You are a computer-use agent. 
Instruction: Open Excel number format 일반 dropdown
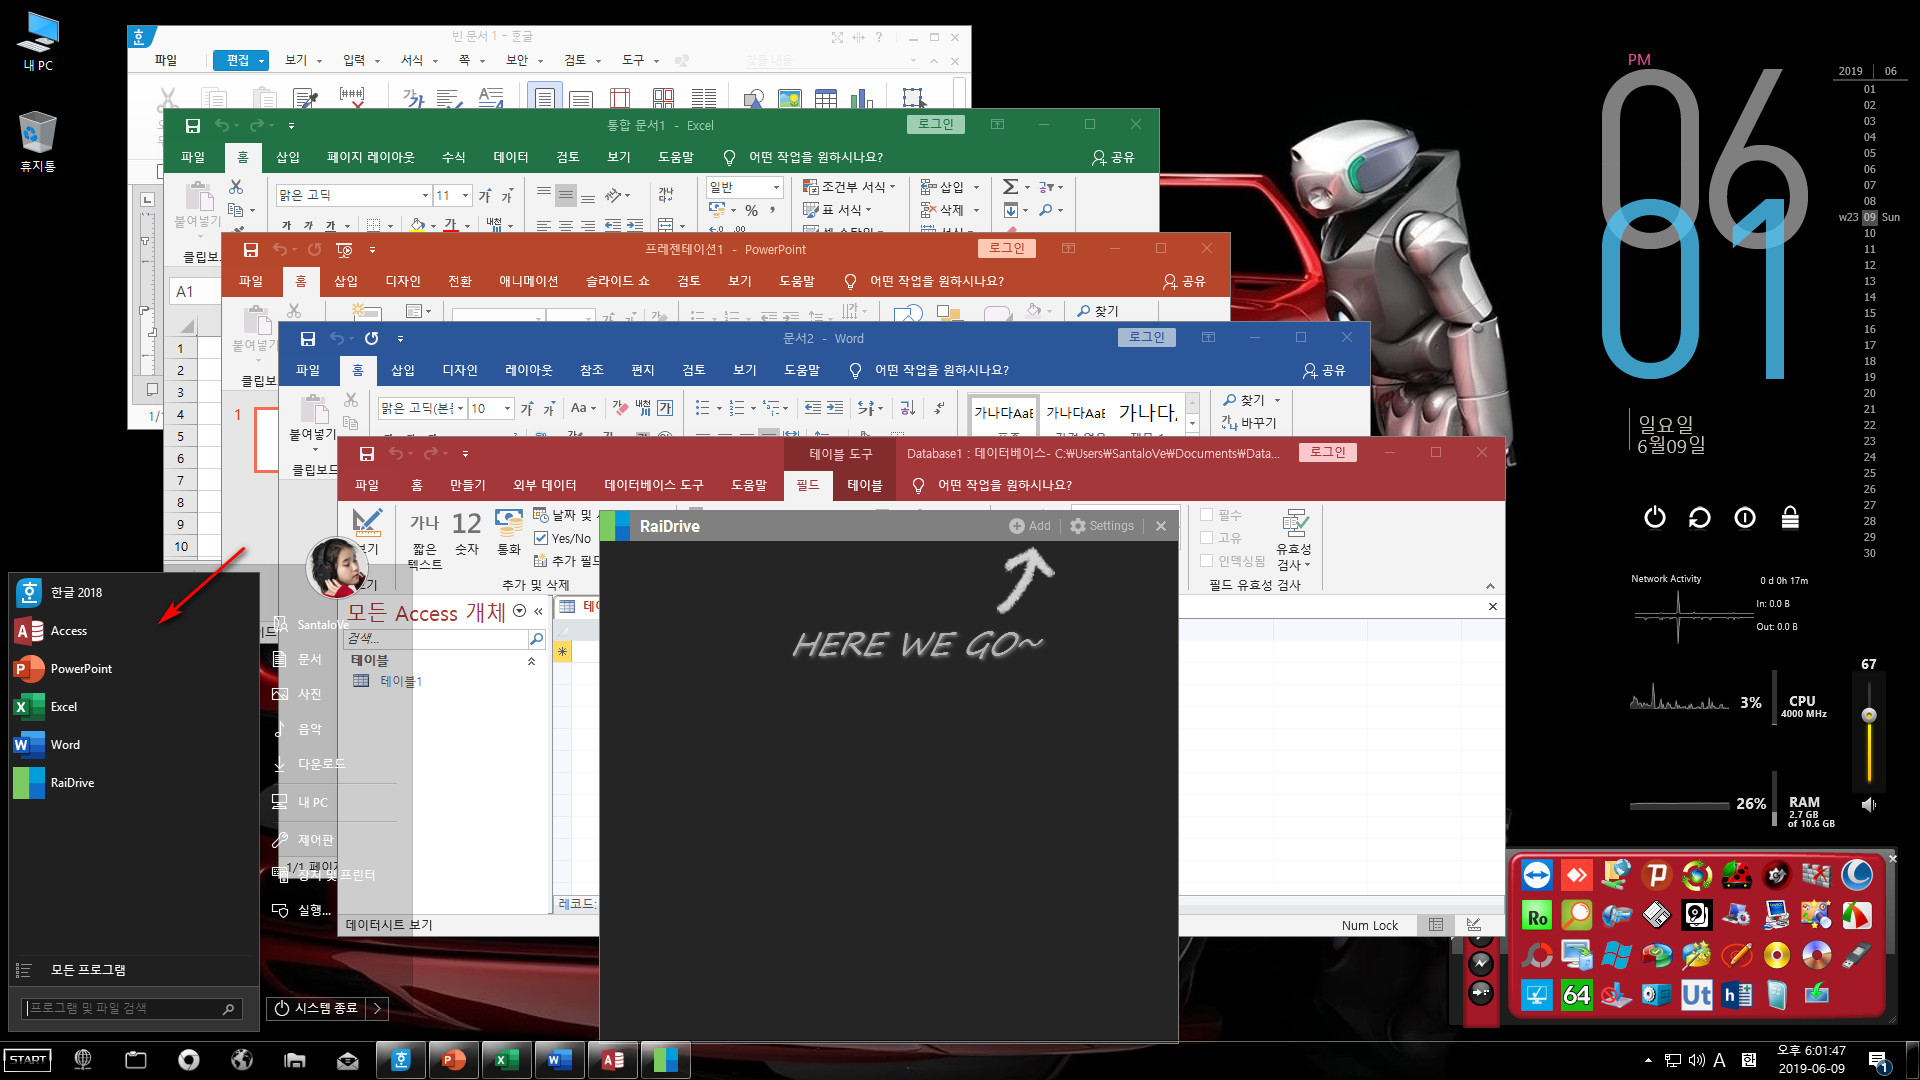[776, 187]
